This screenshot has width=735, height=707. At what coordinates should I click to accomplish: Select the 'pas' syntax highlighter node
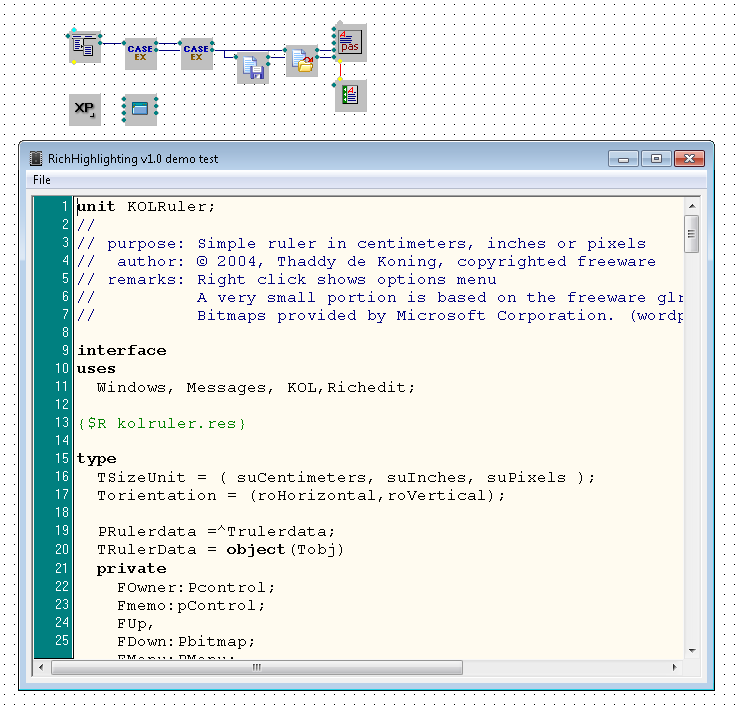(349, 42)
